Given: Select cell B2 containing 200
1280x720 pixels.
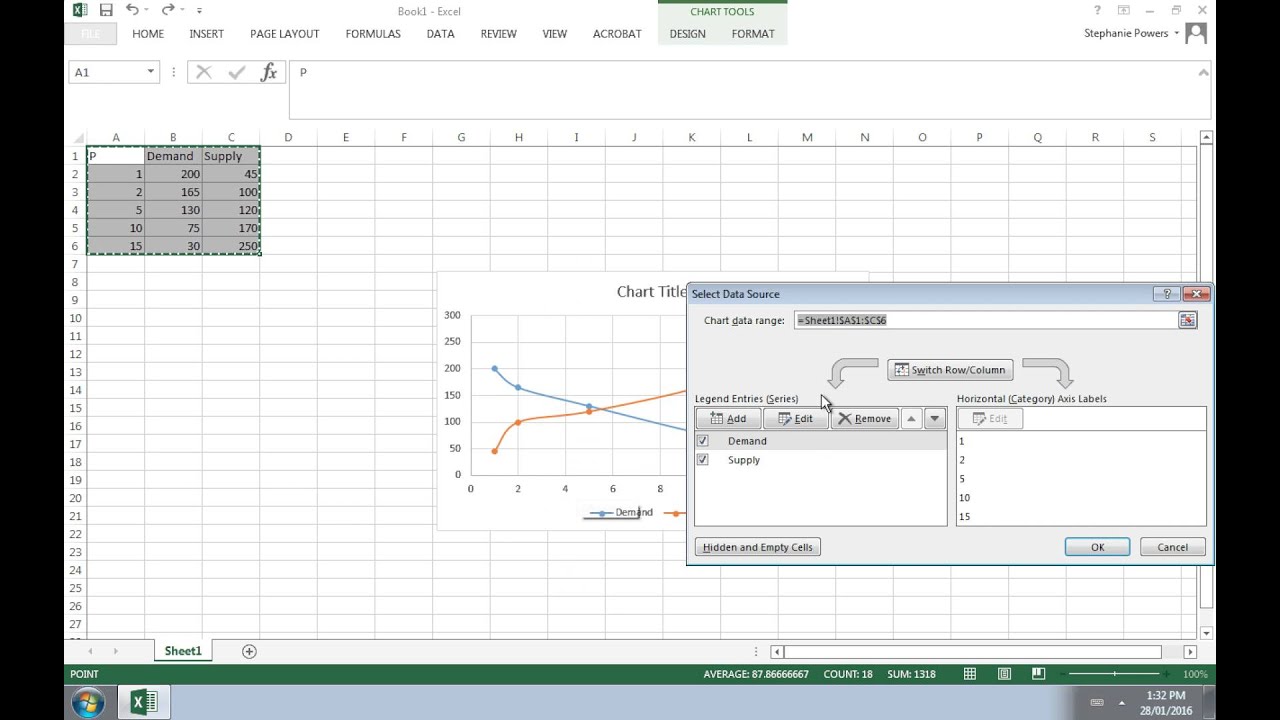Looking at the screenshot, I should tap(173, 174).
